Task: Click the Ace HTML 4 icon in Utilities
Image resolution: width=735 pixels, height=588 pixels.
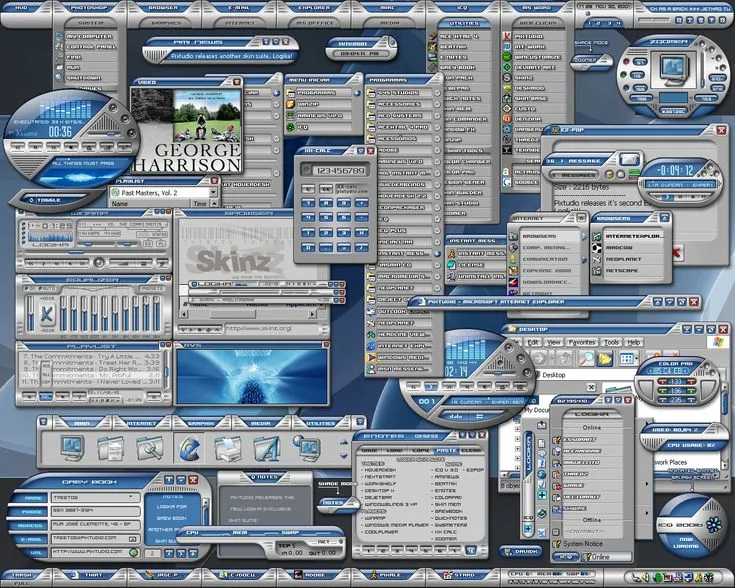Action: (432, 36)
